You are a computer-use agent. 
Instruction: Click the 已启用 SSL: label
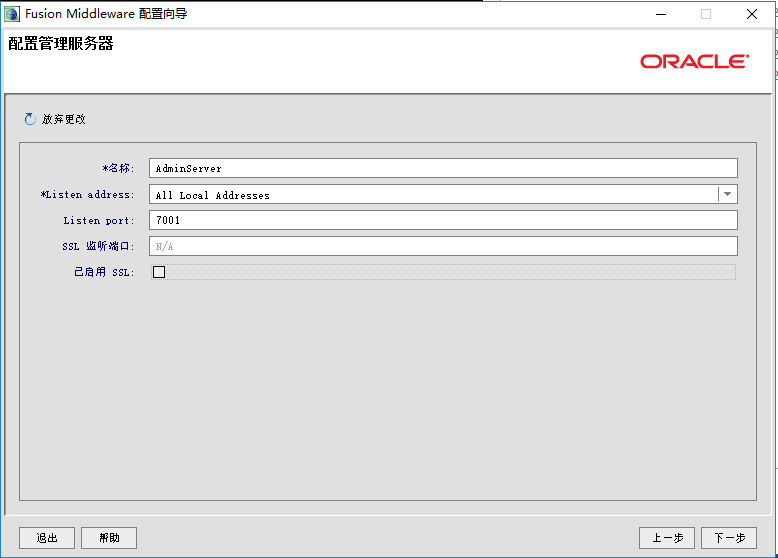tap(104, 272)
